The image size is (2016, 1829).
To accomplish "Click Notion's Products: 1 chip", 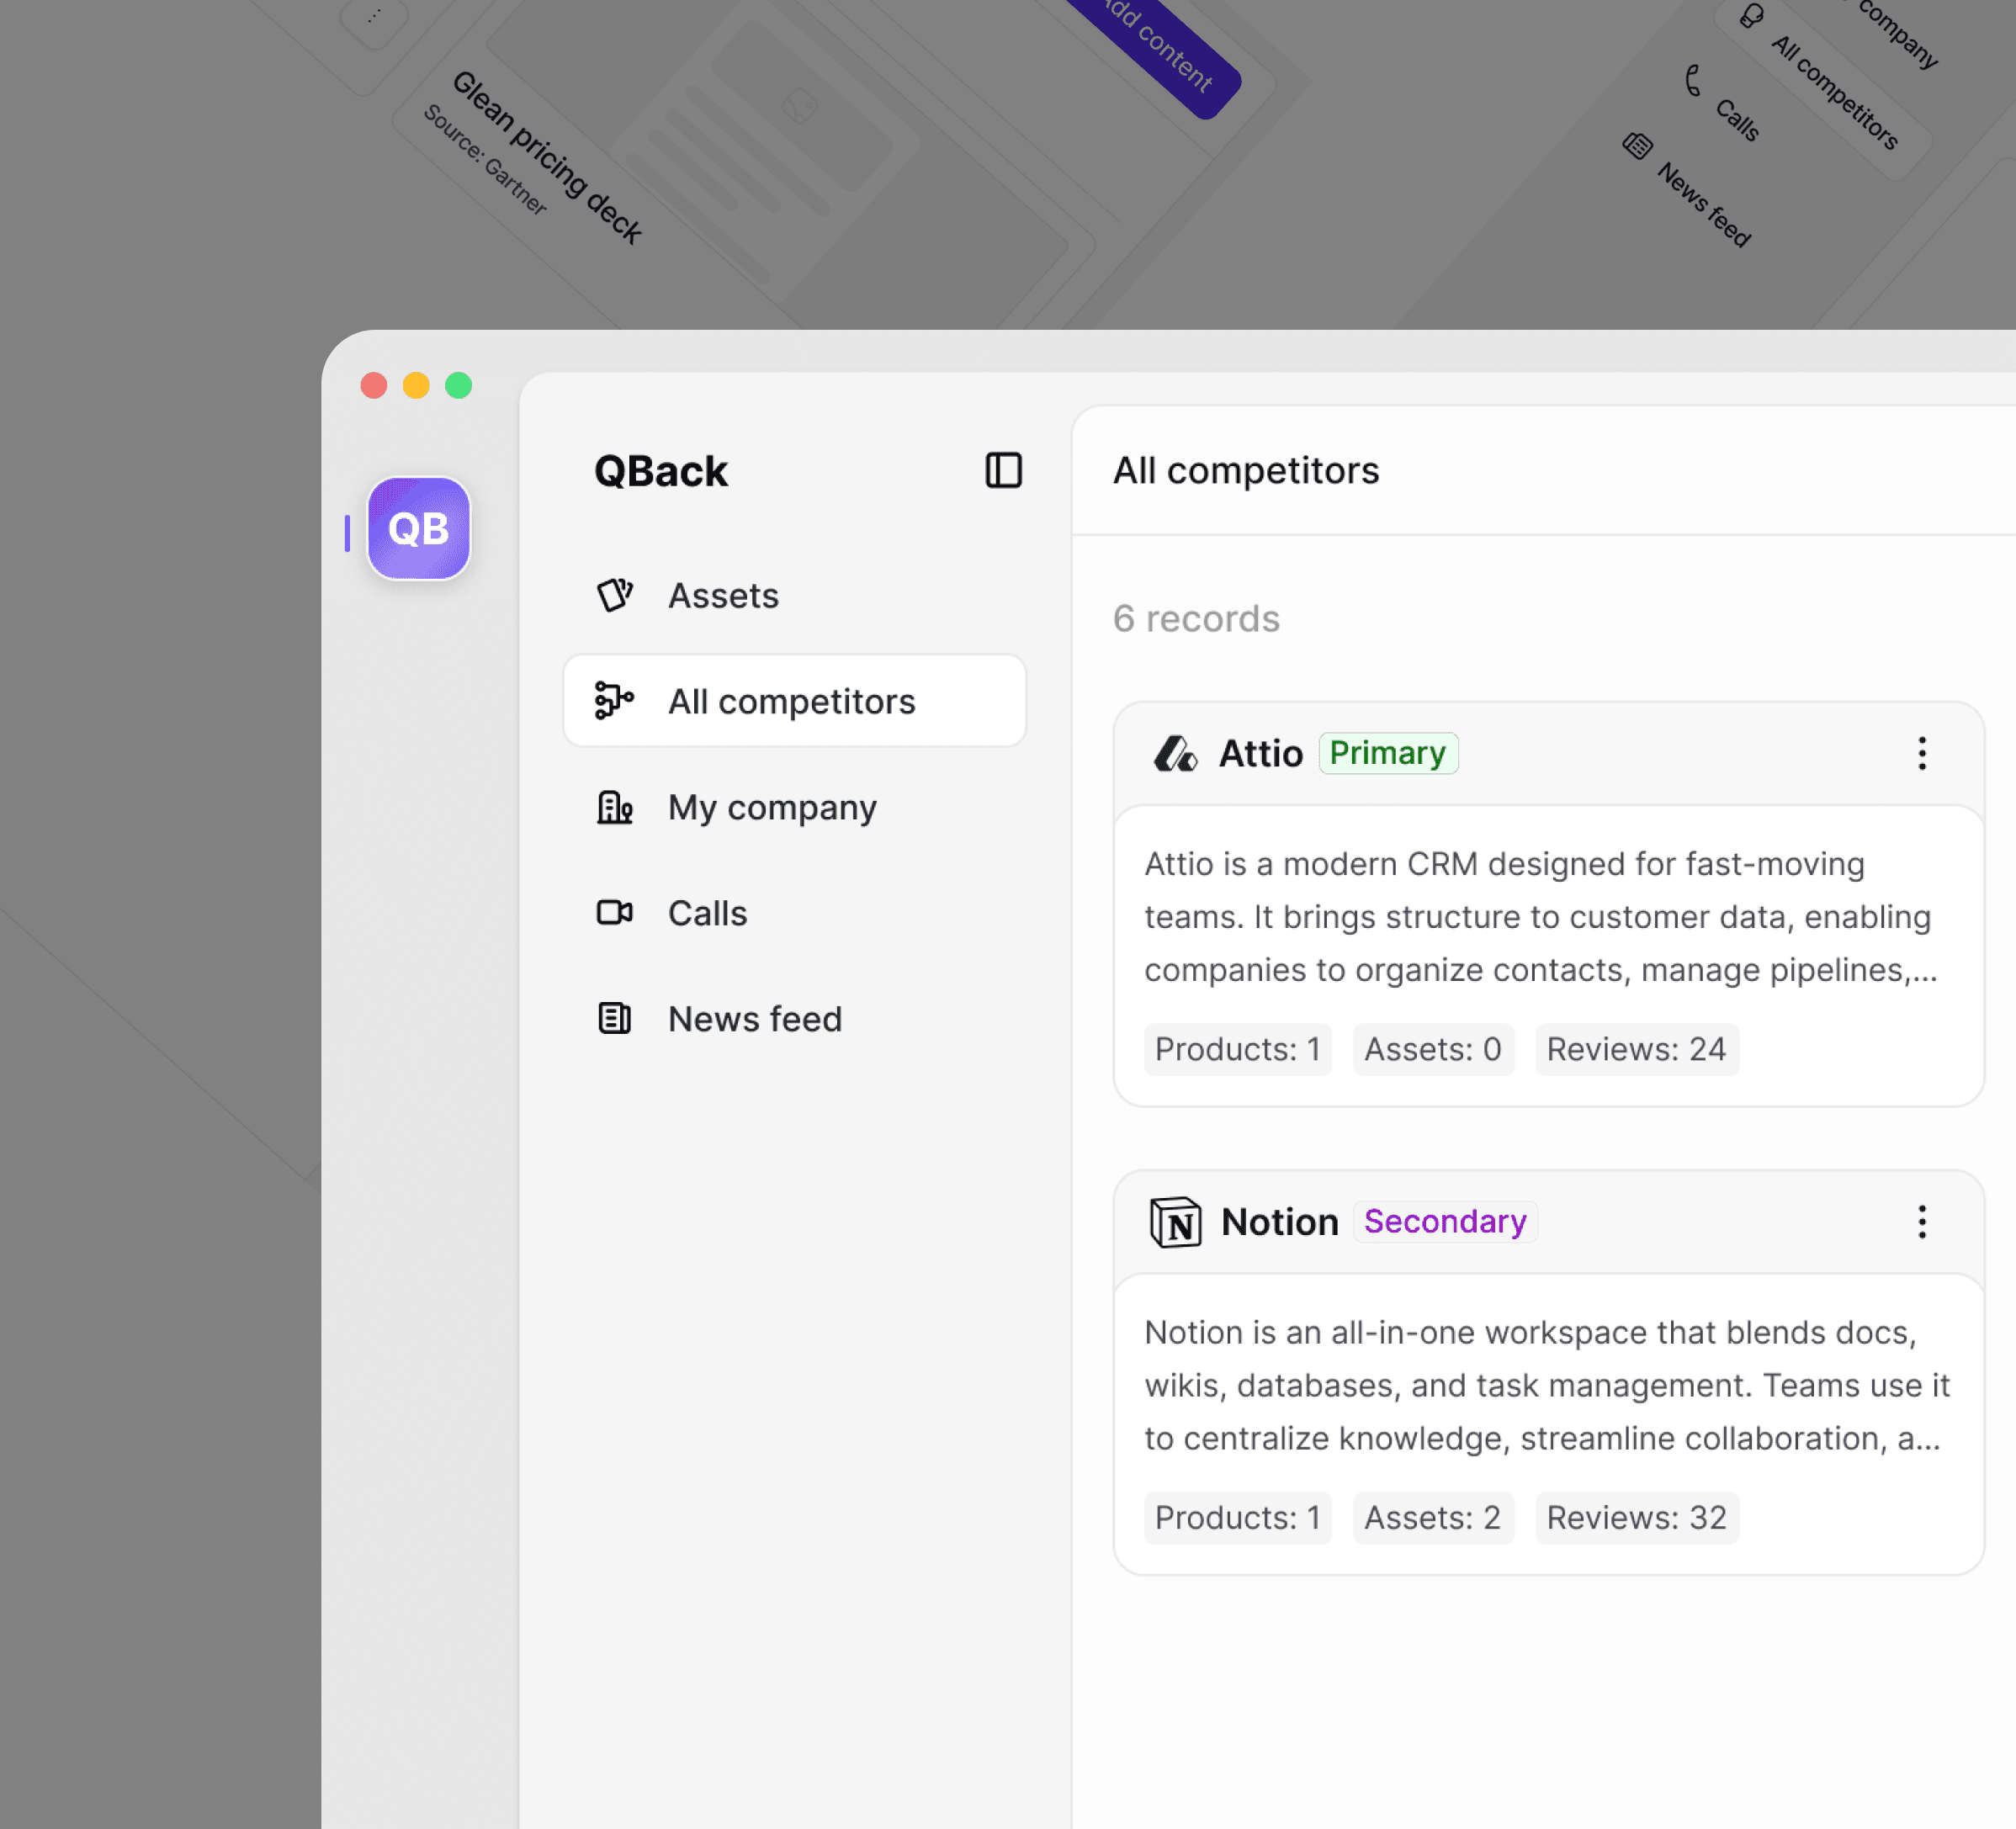I will (1237, 1518).
